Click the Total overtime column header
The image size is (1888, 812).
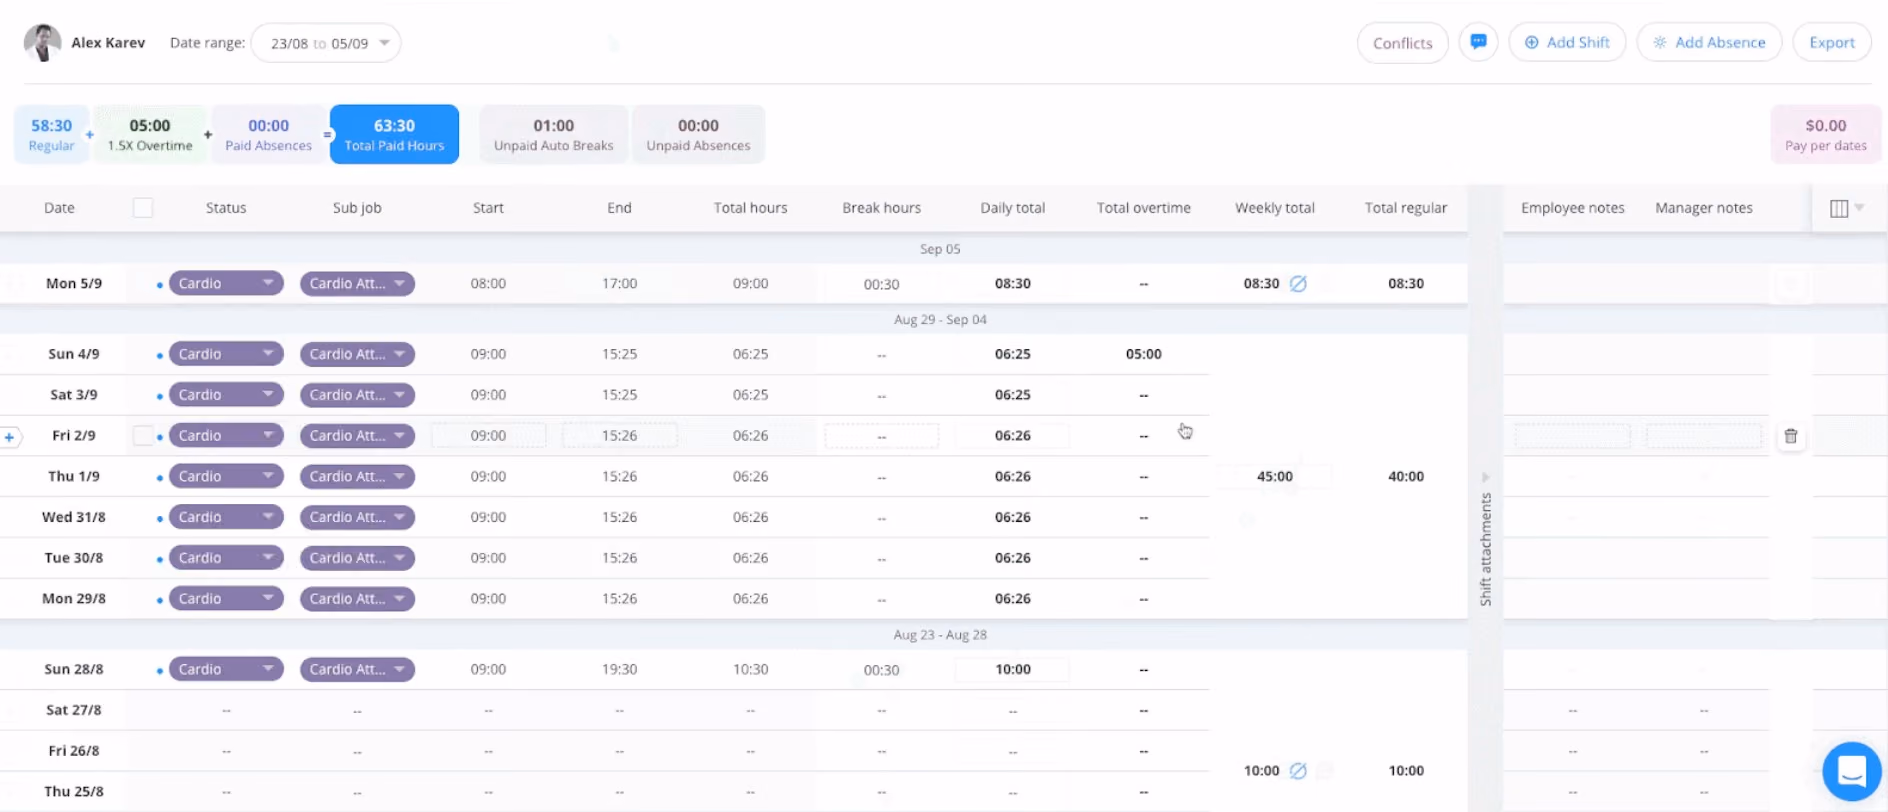coord(1143,208)
